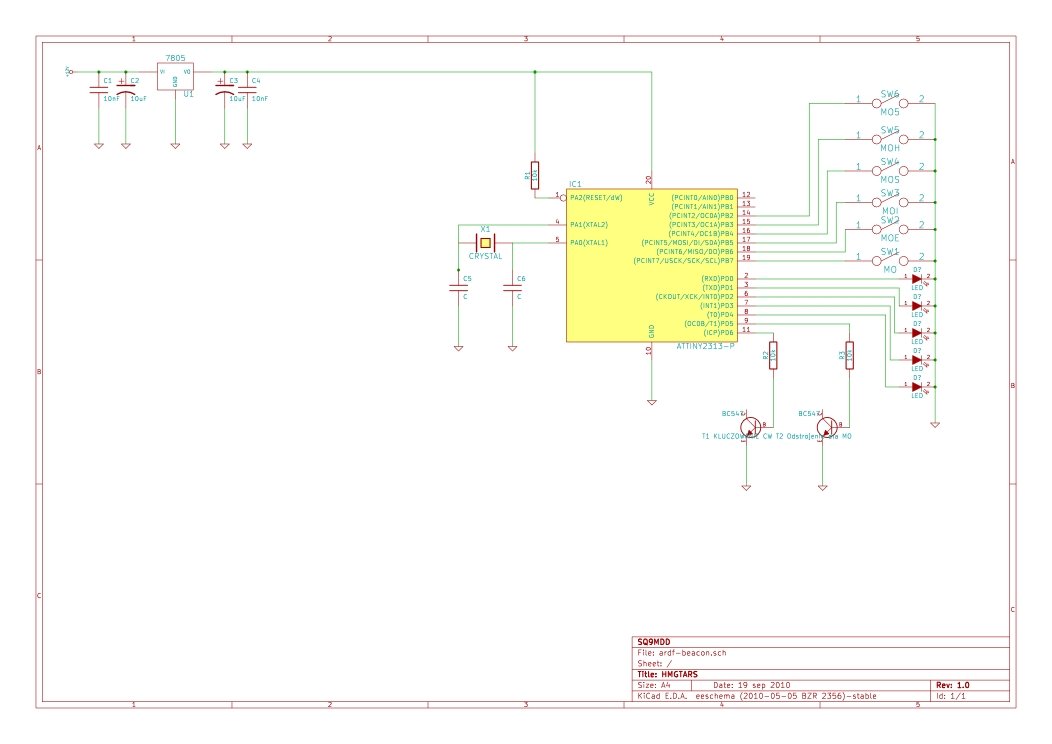Click the T2 BC547 transistor symbol
Image resolution: width=1052 pixels, height=744 pixels.
click(x=826, y=427)
